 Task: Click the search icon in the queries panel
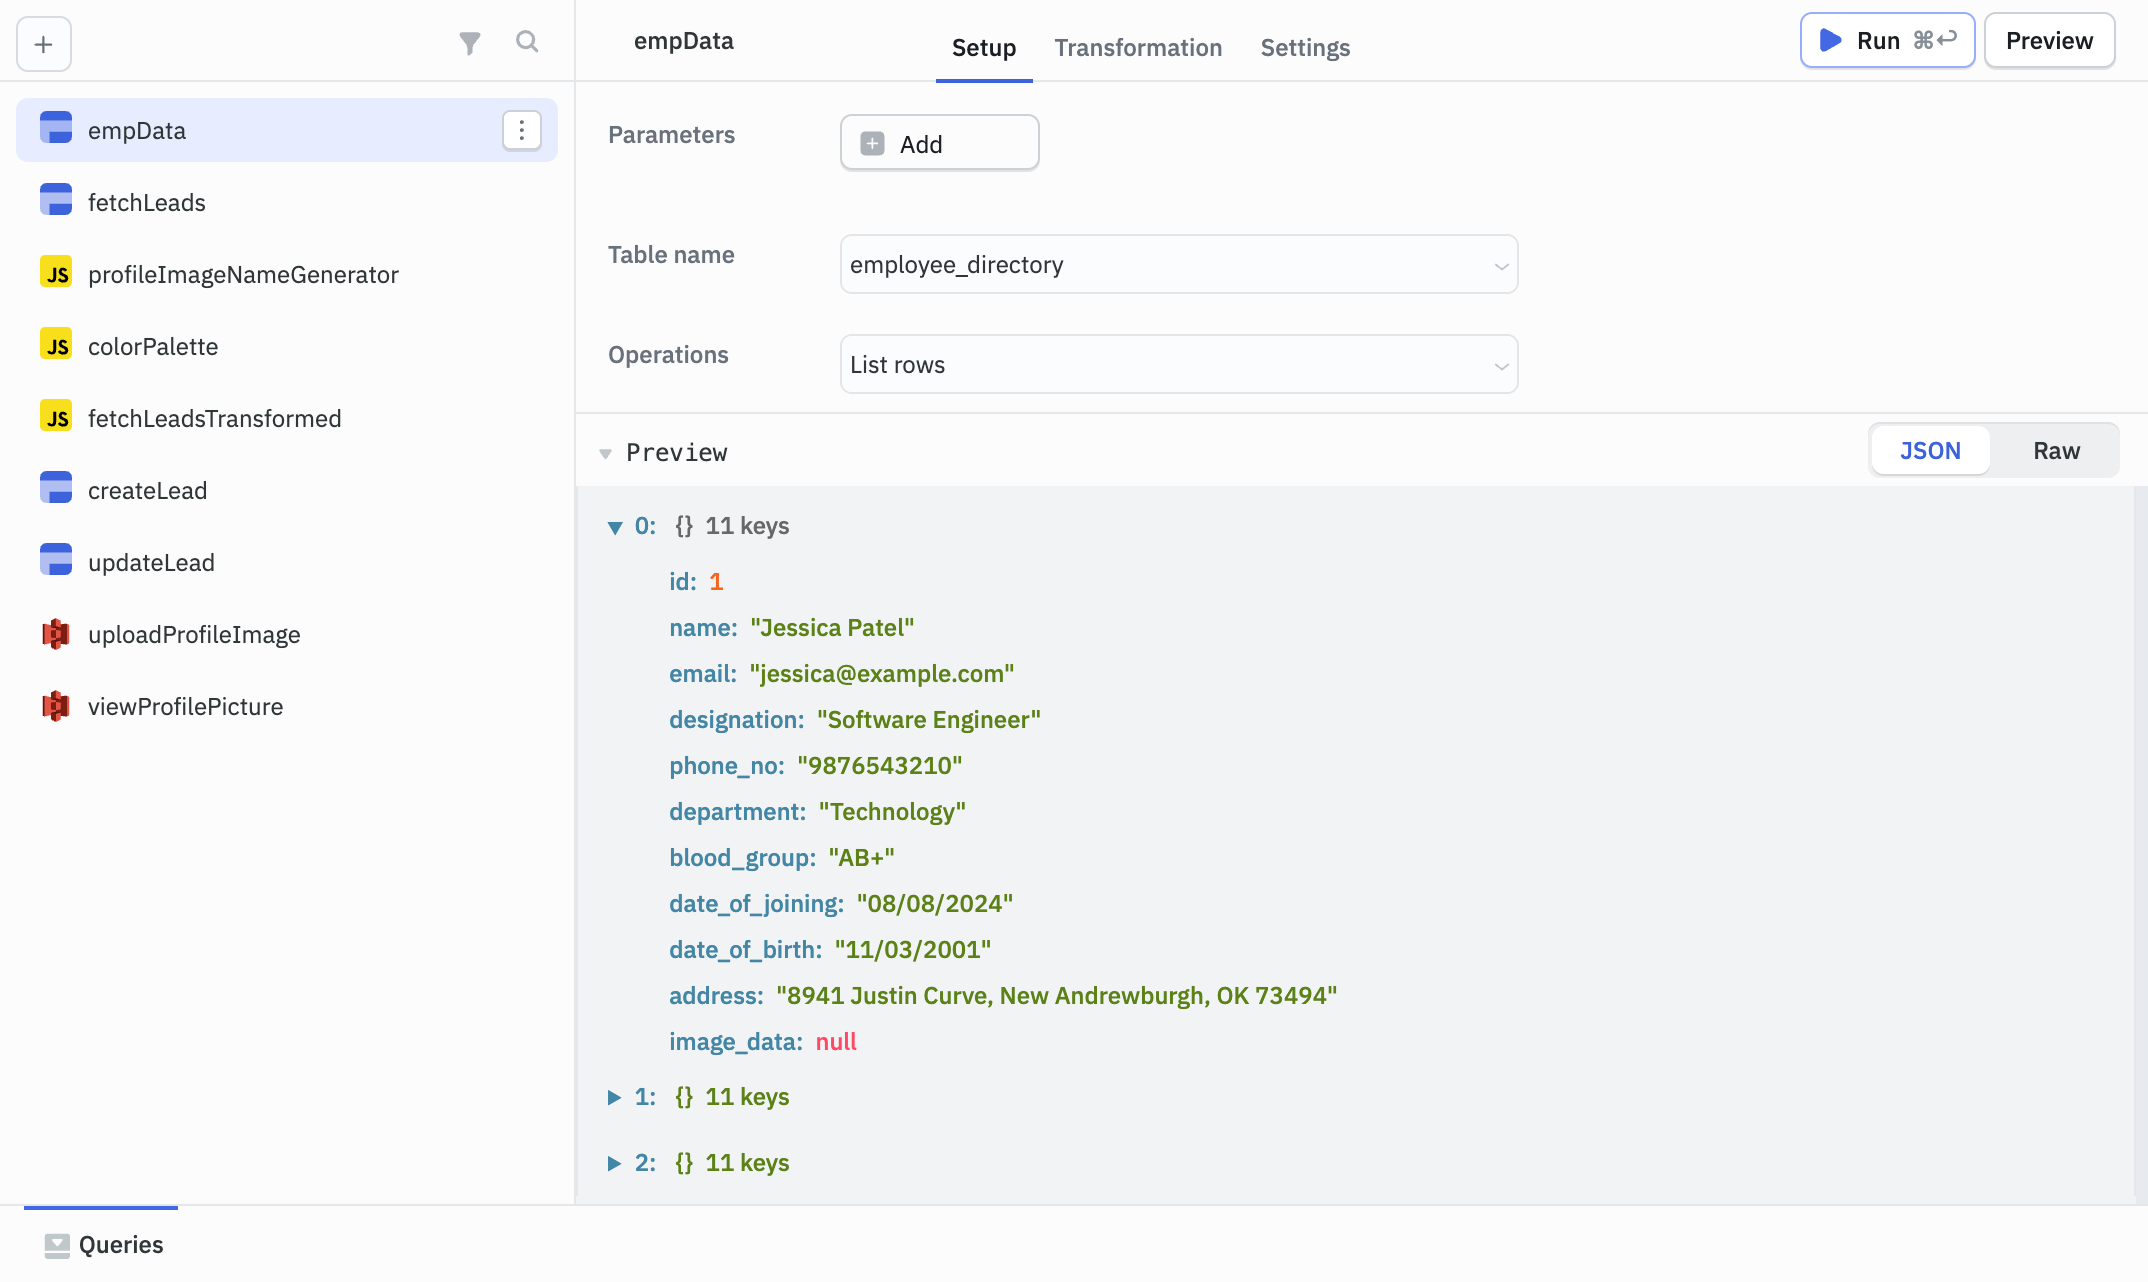click(x=527, y=43)
